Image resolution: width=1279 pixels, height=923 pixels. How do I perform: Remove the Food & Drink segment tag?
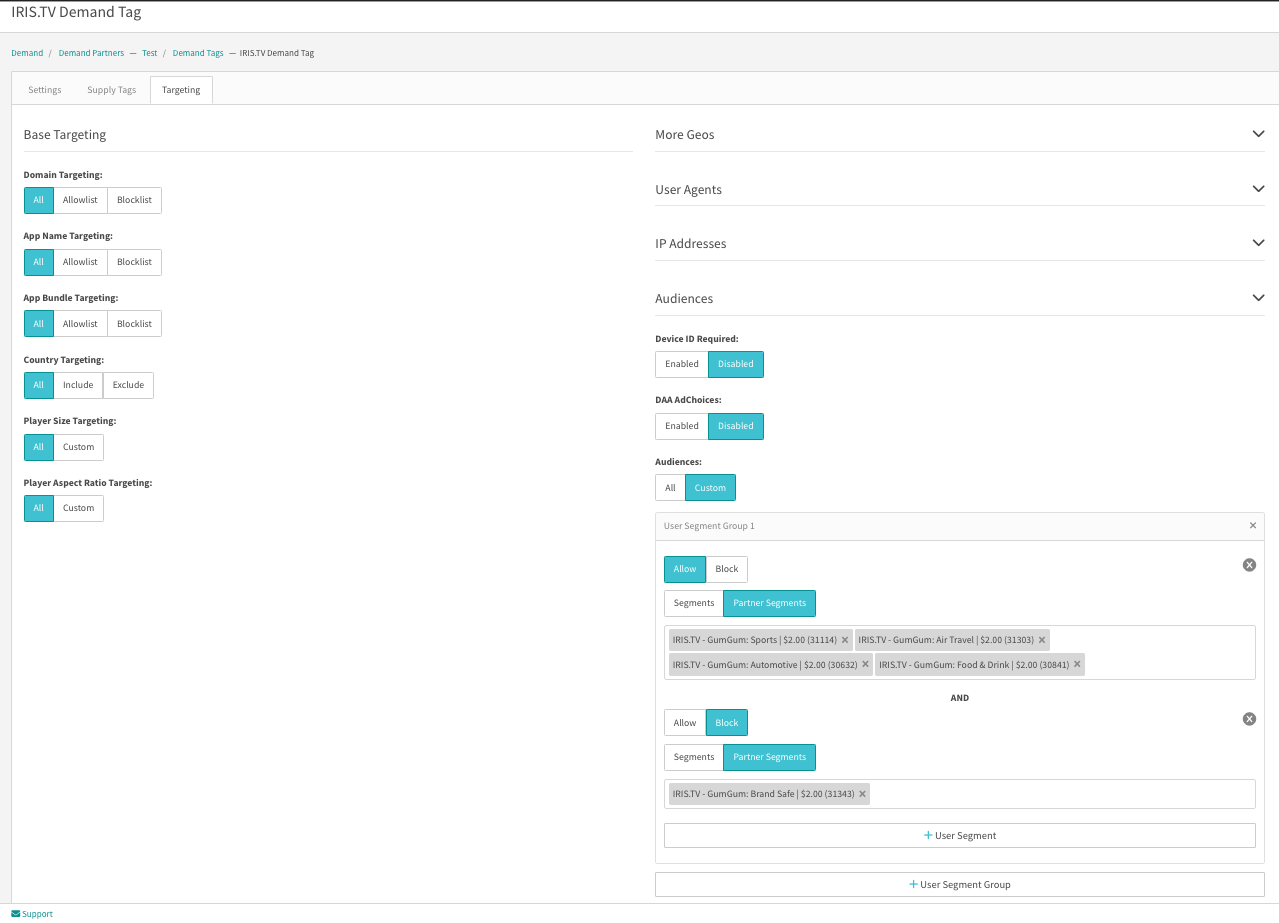[1077, 664]
